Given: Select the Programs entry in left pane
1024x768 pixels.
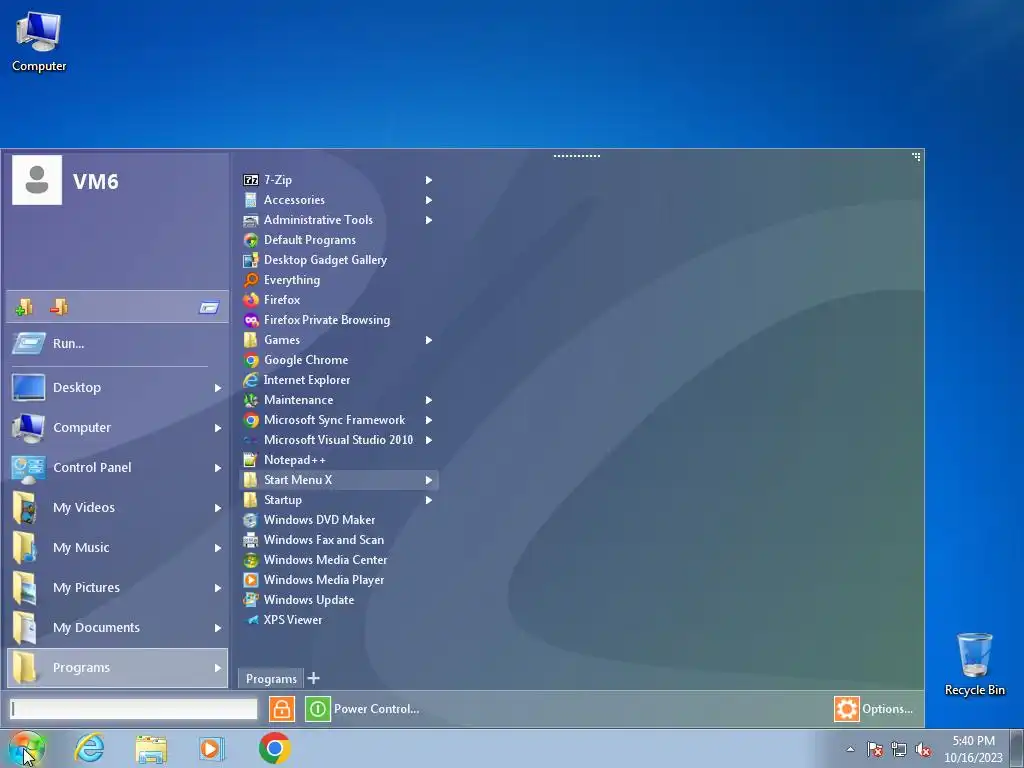Looking at the screenshot, I should (x=118, y=667).
